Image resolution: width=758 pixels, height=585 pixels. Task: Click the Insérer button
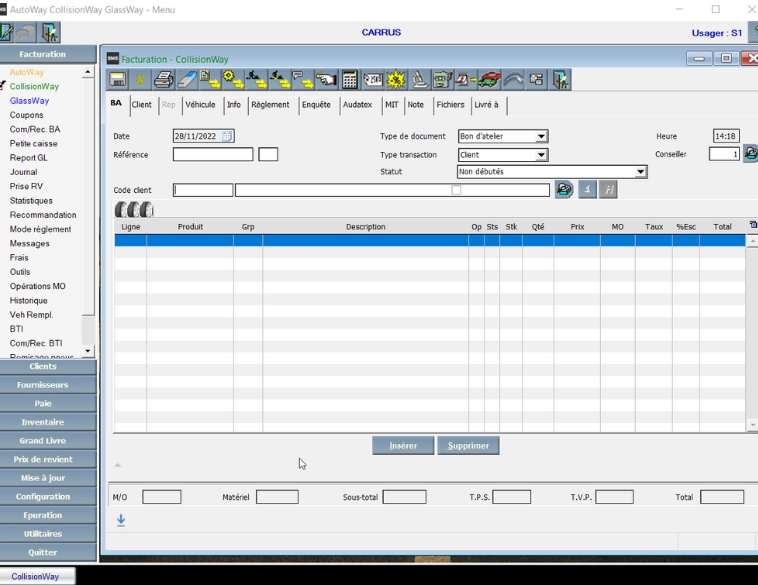click(403, 445)
